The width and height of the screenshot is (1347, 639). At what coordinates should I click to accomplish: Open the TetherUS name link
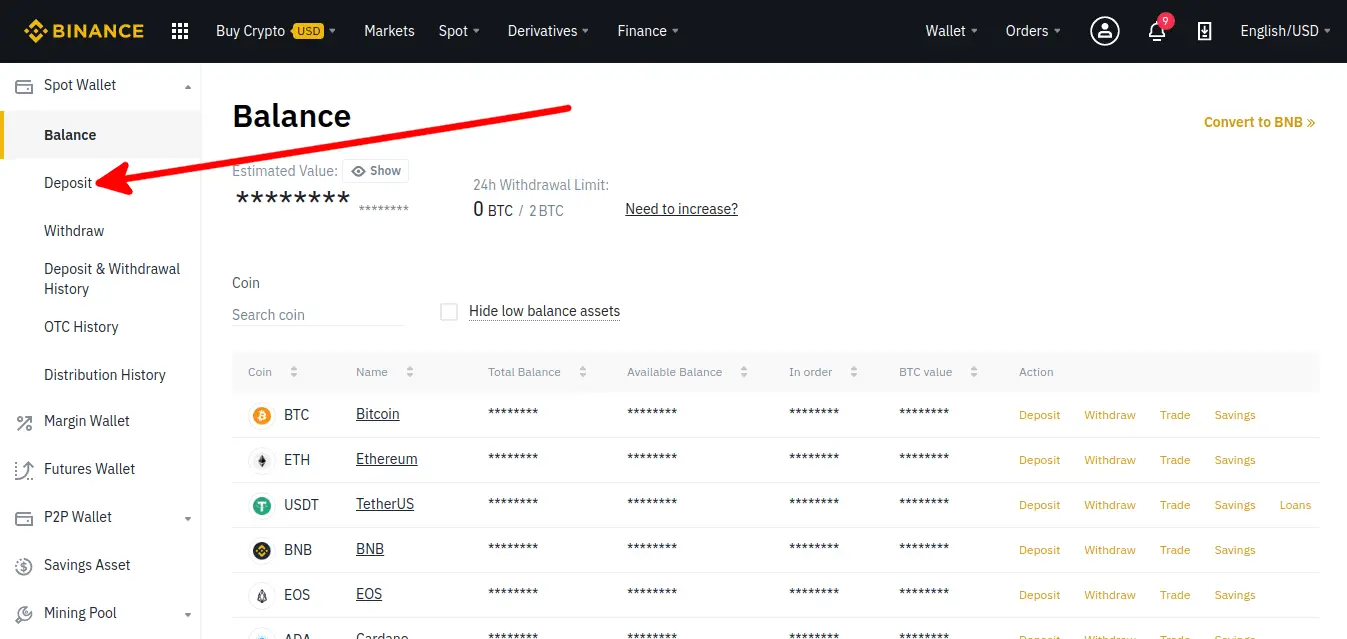click(385, 504)
